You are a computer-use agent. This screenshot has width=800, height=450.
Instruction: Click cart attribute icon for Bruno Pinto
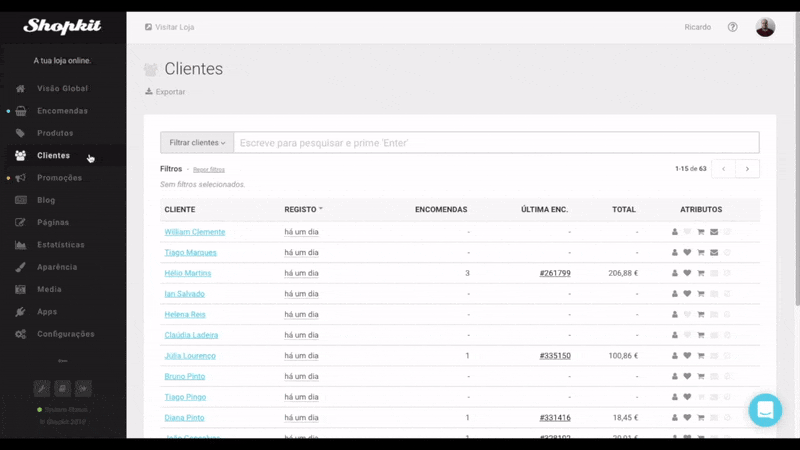coord(701,377)
